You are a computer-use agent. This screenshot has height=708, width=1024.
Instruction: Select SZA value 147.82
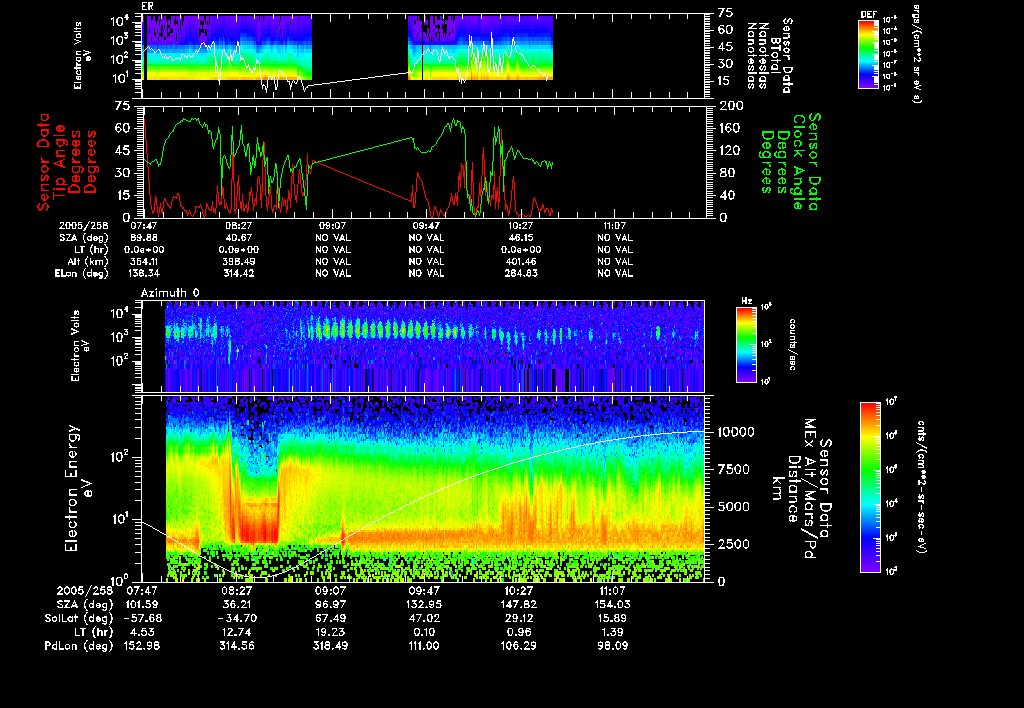pos(518,604)
